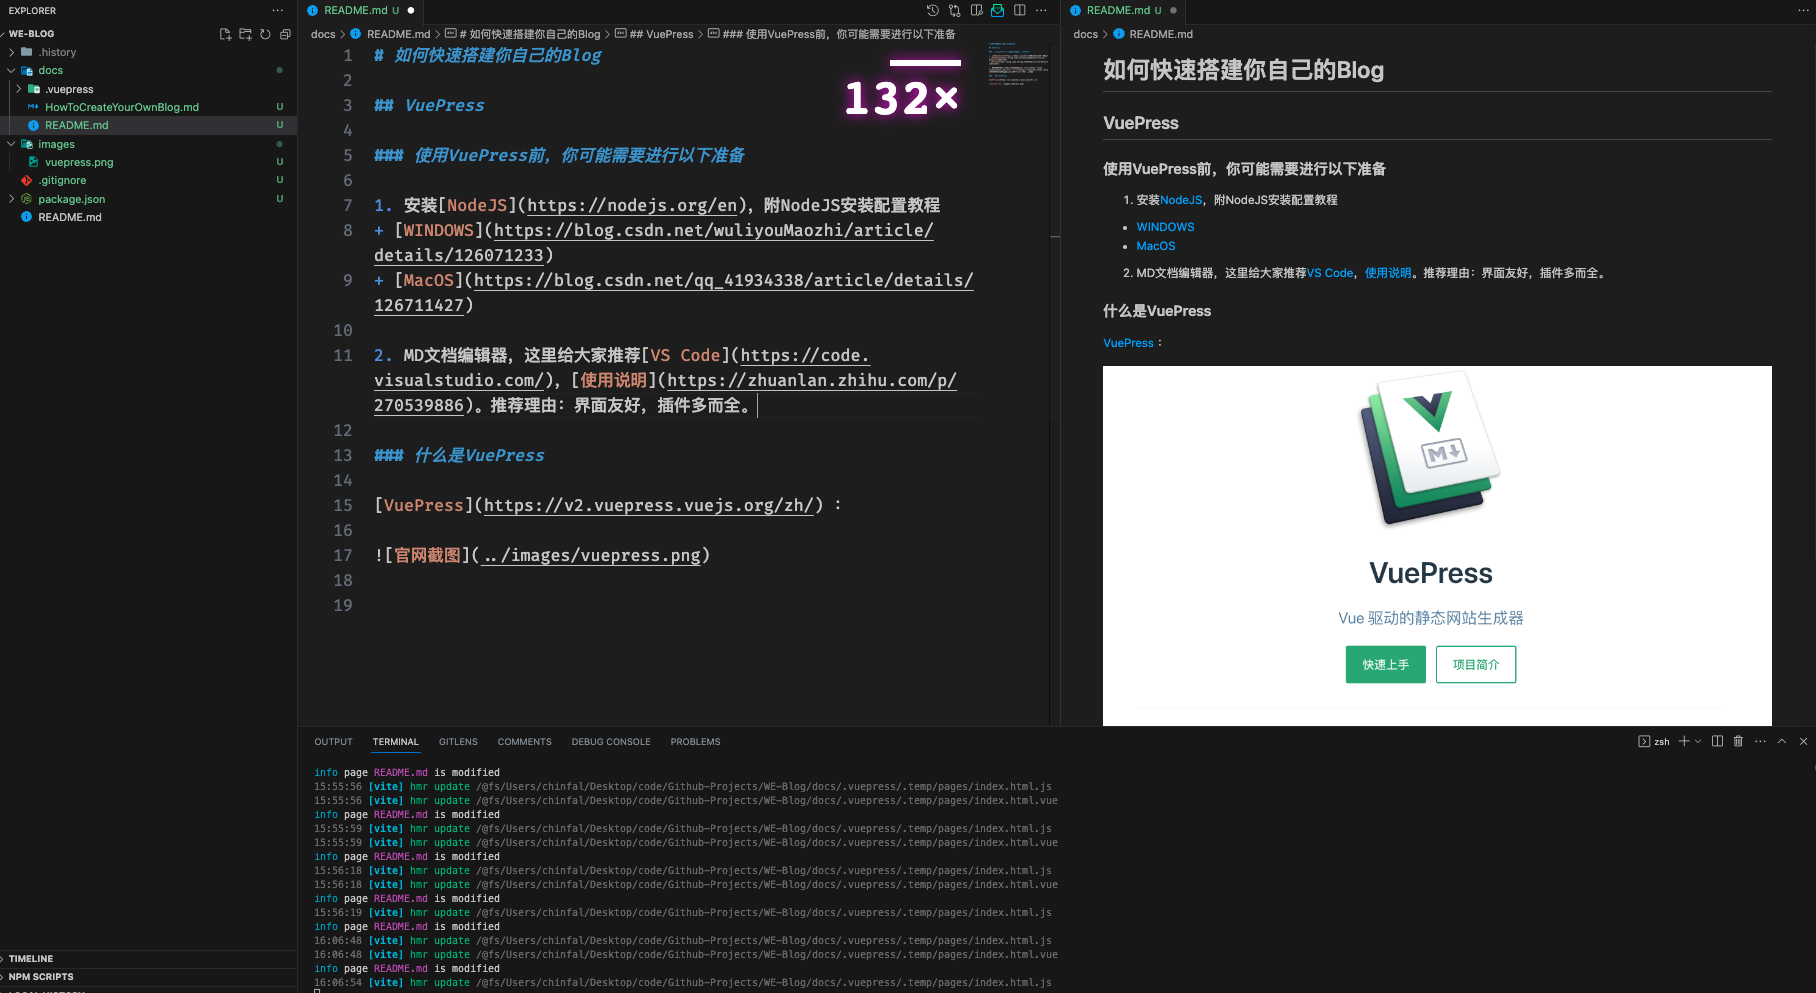Click docs breadcrumb in preview pane

[x=1085, y=34]
